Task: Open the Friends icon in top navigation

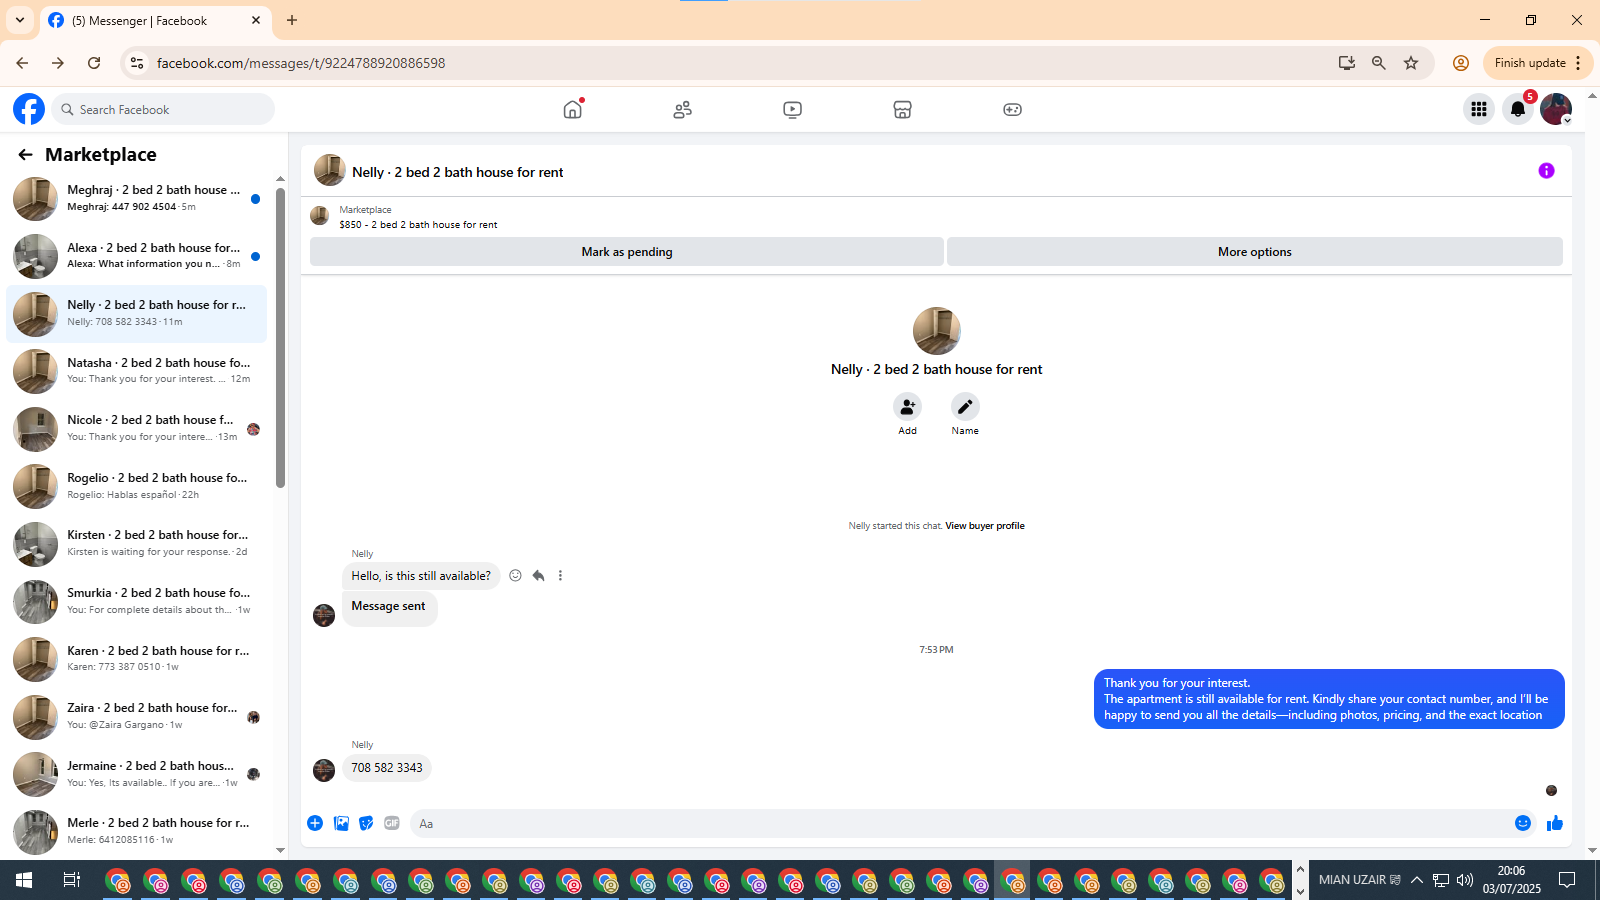Action: (x=682, y=110)
